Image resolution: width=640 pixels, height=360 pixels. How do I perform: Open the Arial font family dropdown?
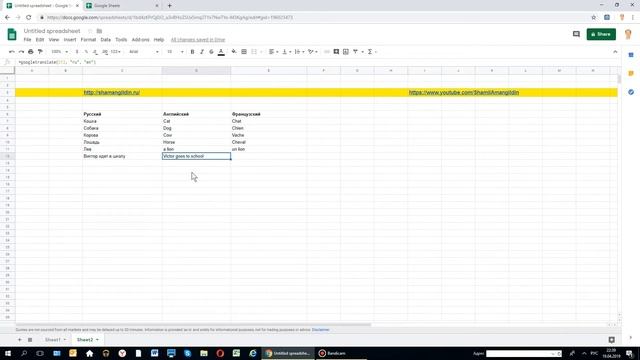point(144,52)
